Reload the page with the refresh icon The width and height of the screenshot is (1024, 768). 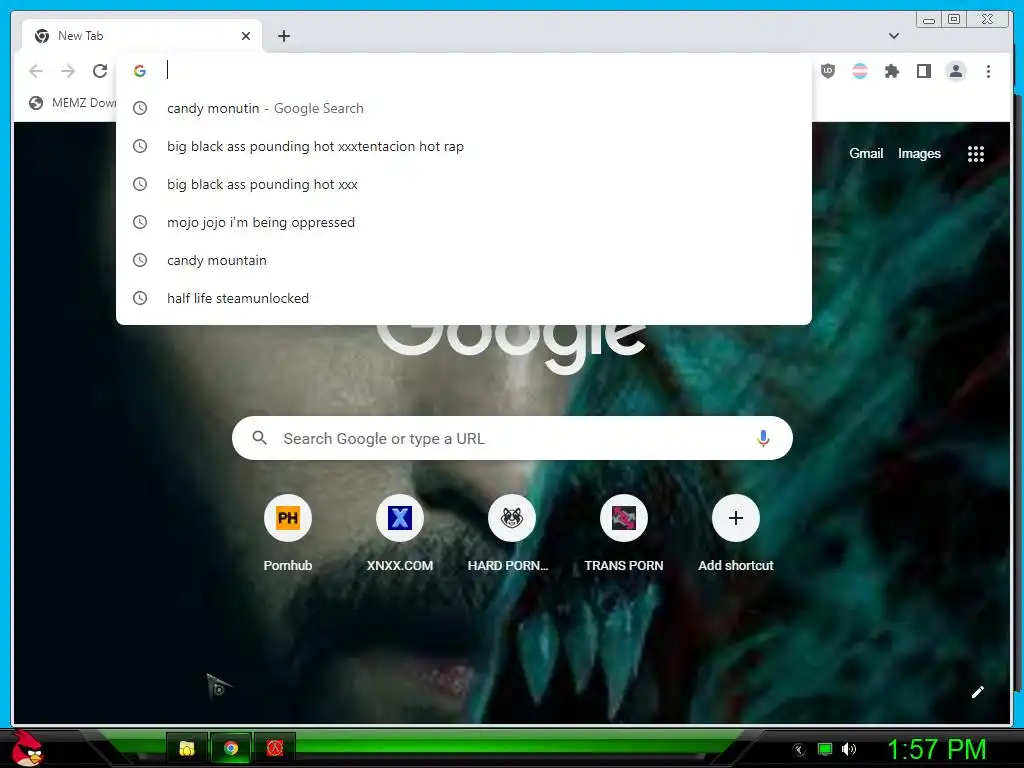point(100,71)
